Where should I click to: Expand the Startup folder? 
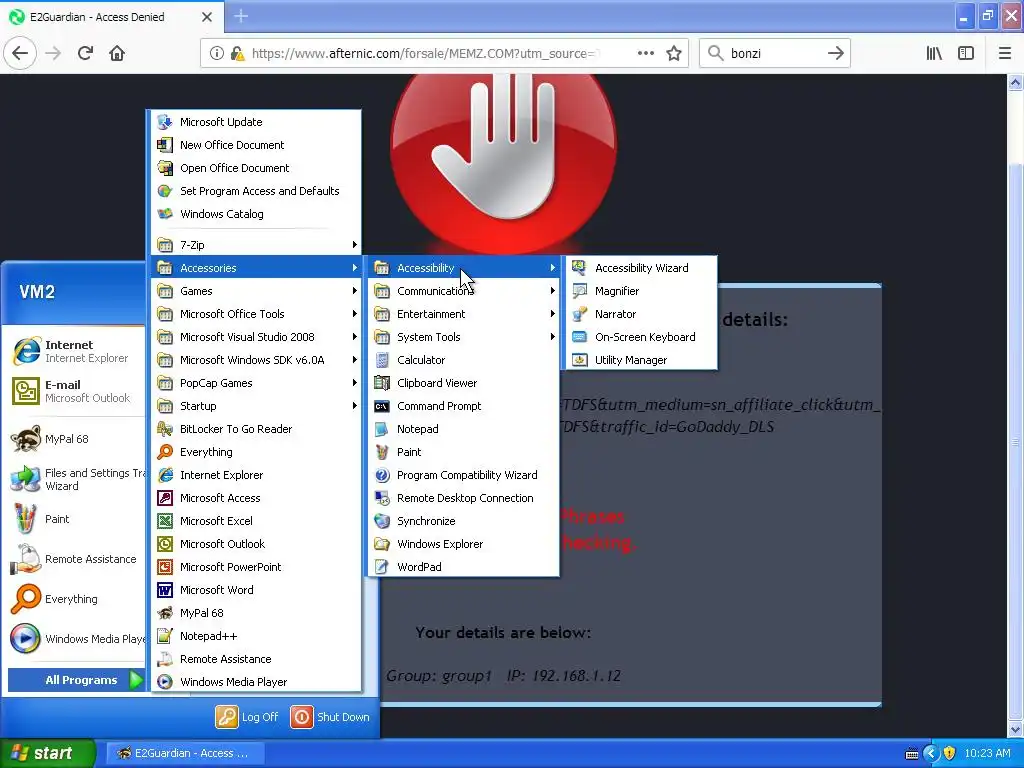[x=256, y=406]
